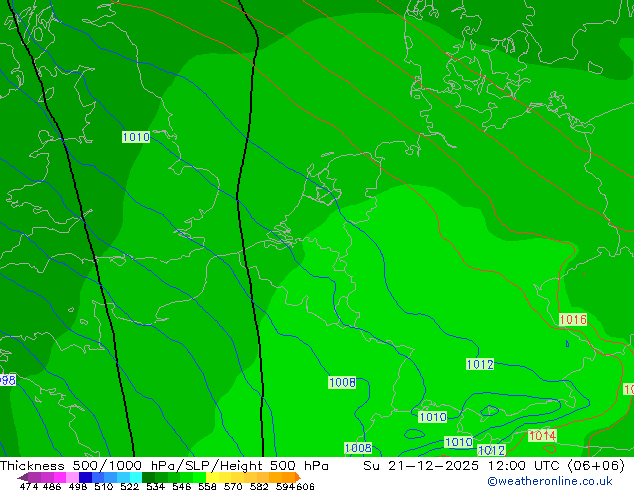The width and height of the screenshot is (634, 490).
Task: Click the red 1014 isobar label
Action: click(543, 435)
